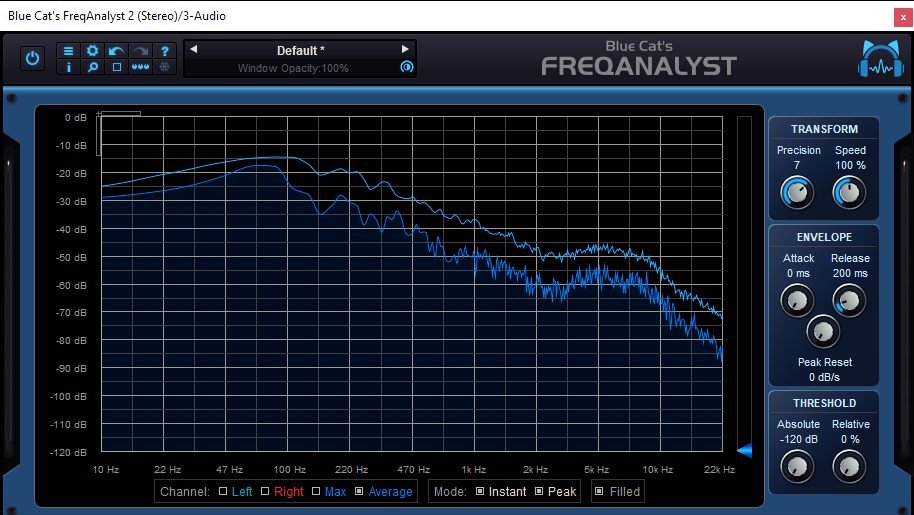Click the spectrum graph display area

412,284
